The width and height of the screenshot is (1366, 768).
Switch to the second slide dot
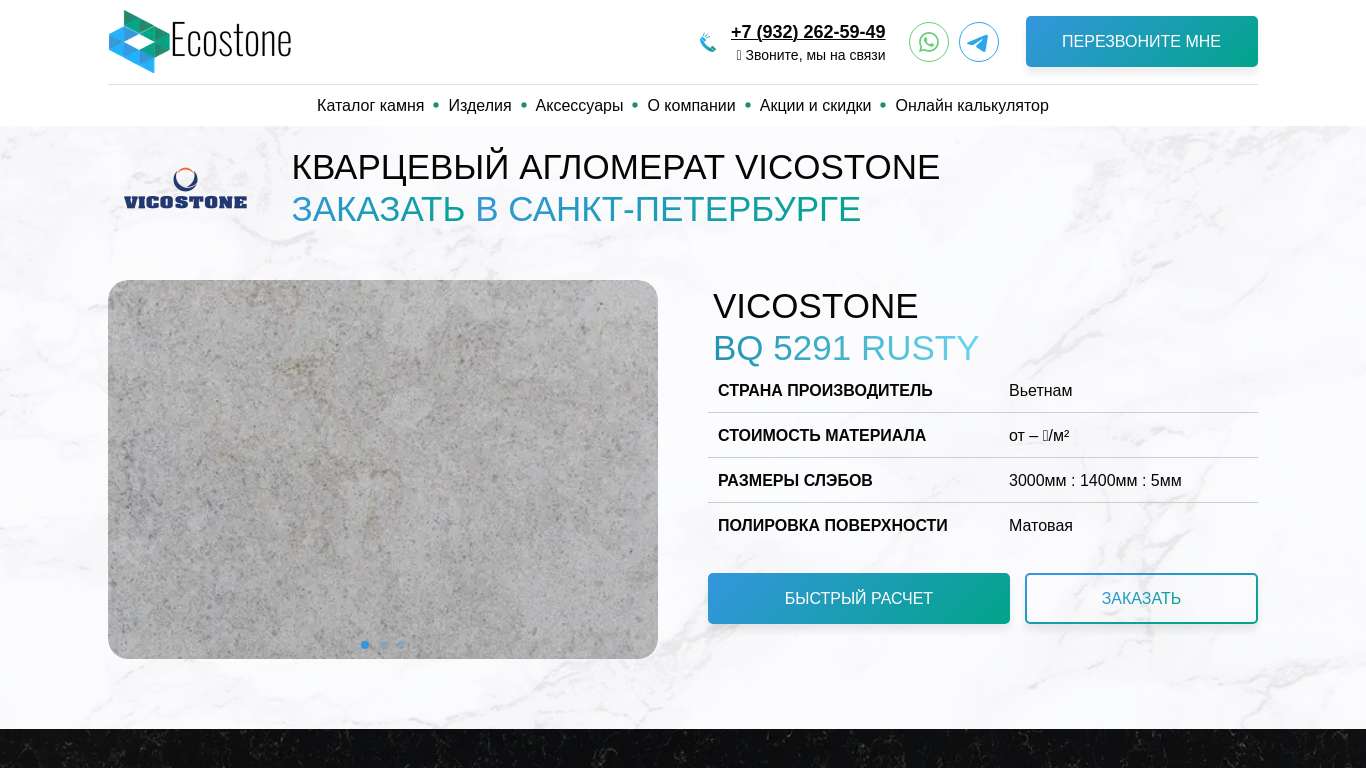tap(383, 645)
